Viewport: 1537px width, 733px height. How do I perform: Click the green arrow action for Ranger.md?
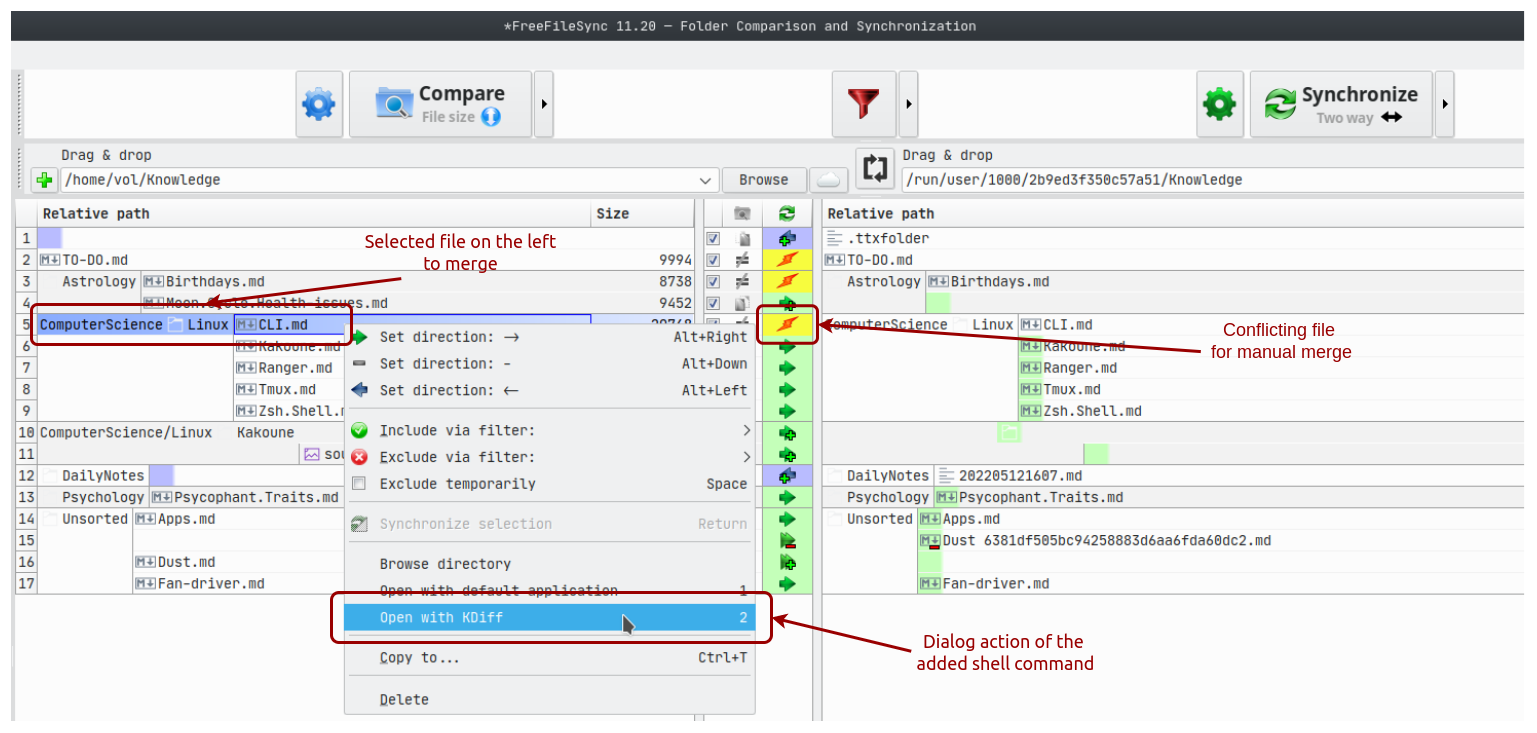[787, 368]
